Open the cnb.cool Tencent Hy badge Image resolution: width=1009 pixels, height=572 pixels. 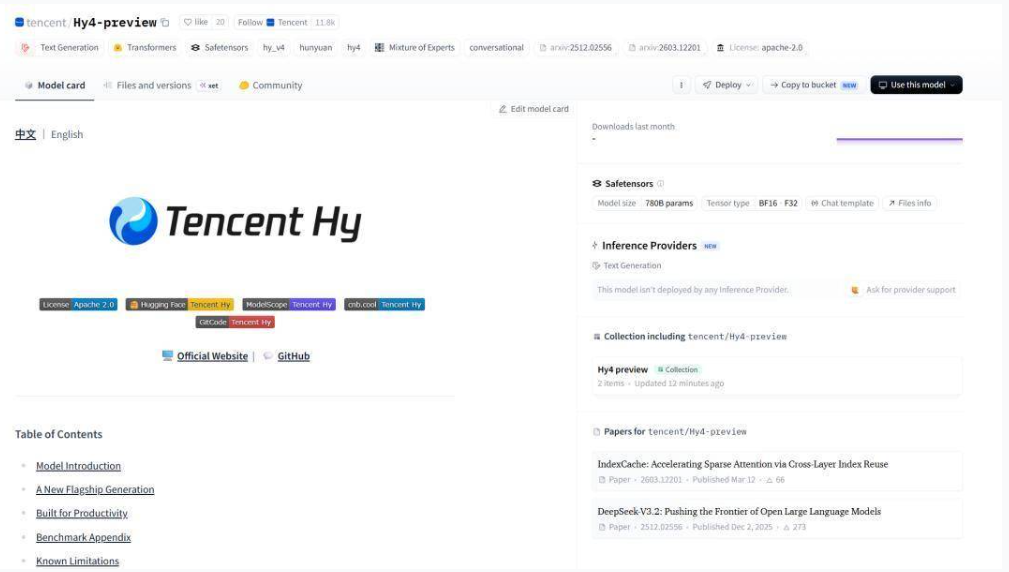pyautogui.click(x=384, y=304)
